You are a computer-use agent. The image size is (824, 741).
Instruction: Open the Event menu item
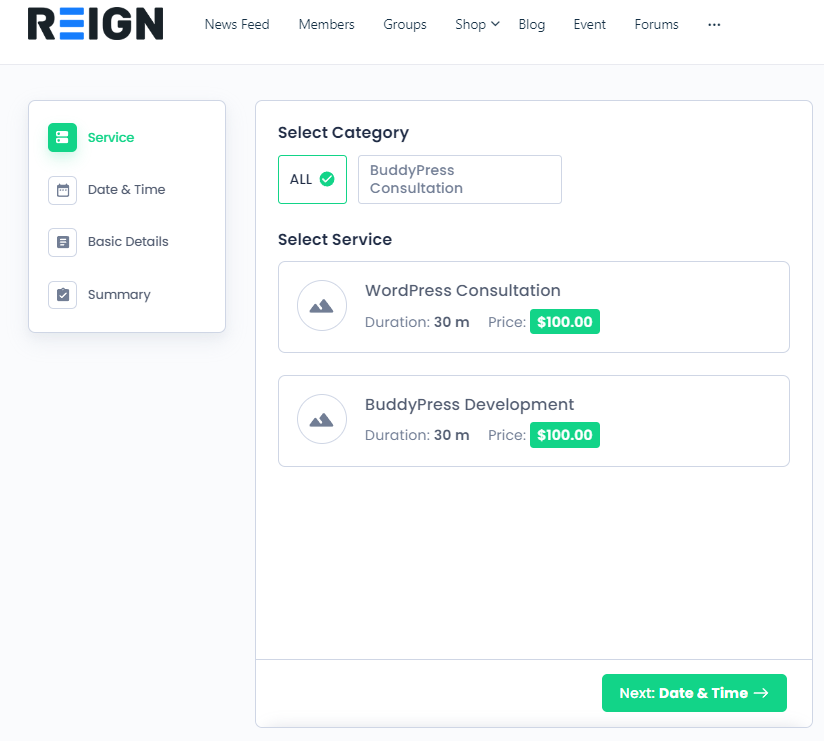(x=590, y=25)
